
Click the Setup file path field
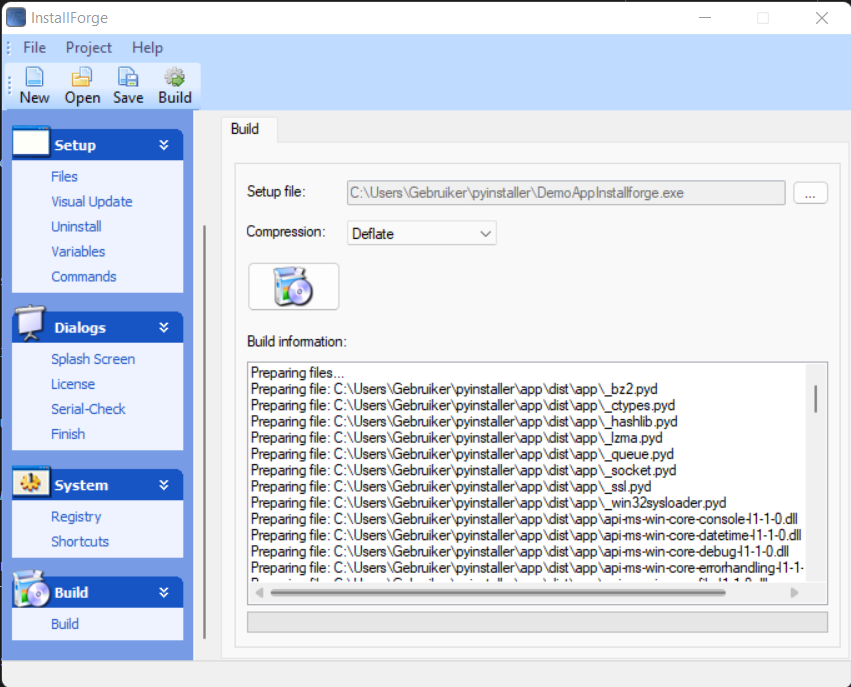coord(566,193)
